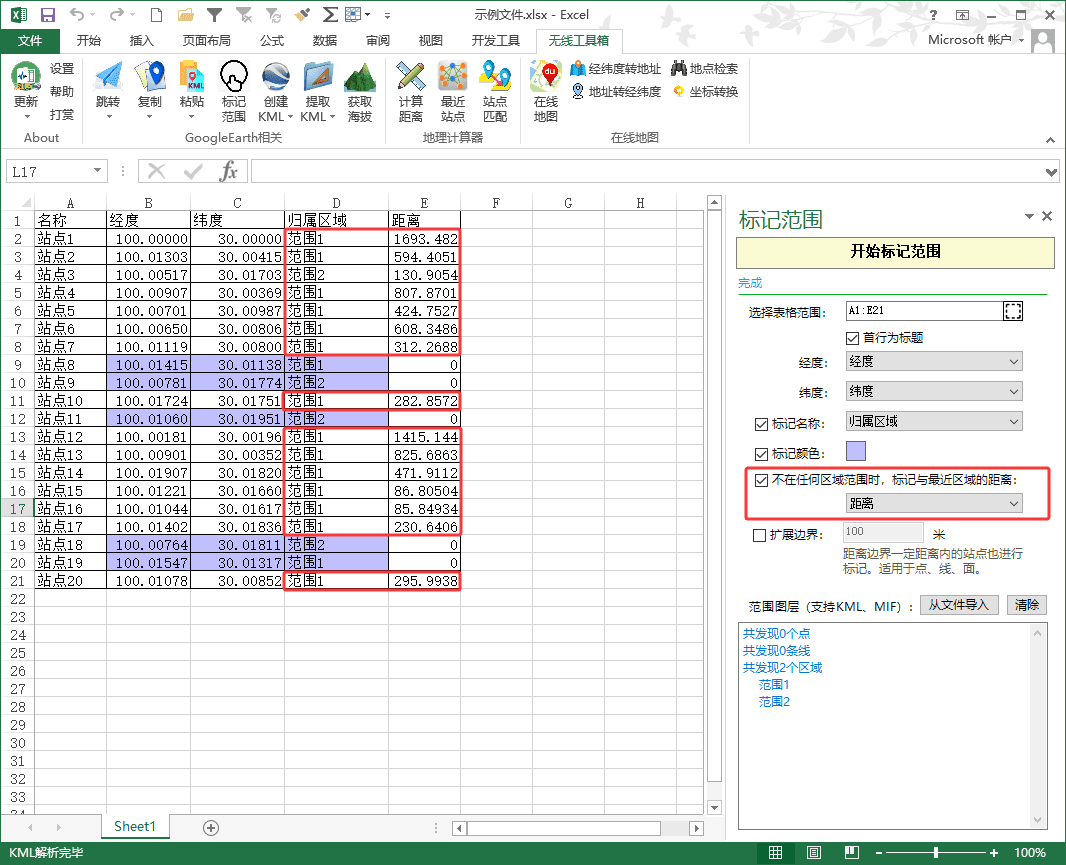Toggle the 不在任何区域范围时 distance checkbox
The width and height of the screenshot is (1066, 865).
pyautogui.click(x=761, y=481)
